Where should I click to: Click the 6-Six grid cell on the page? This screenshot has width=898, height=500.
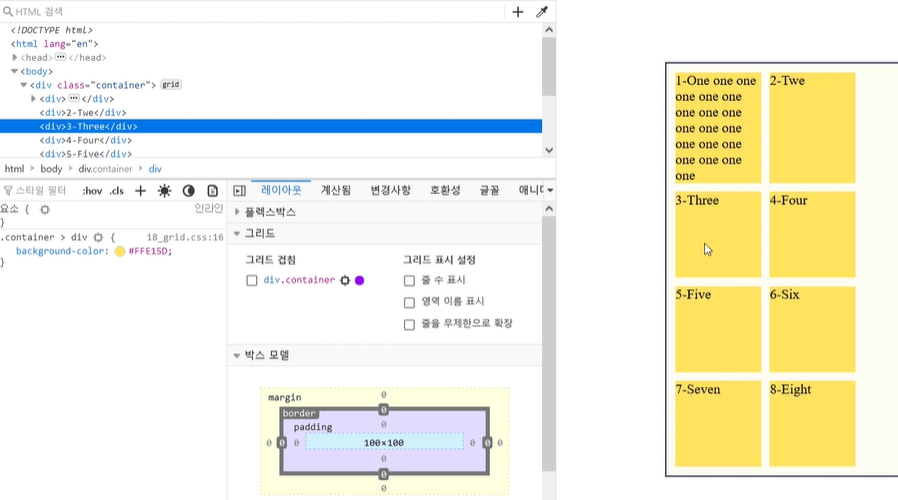(812, 329)
